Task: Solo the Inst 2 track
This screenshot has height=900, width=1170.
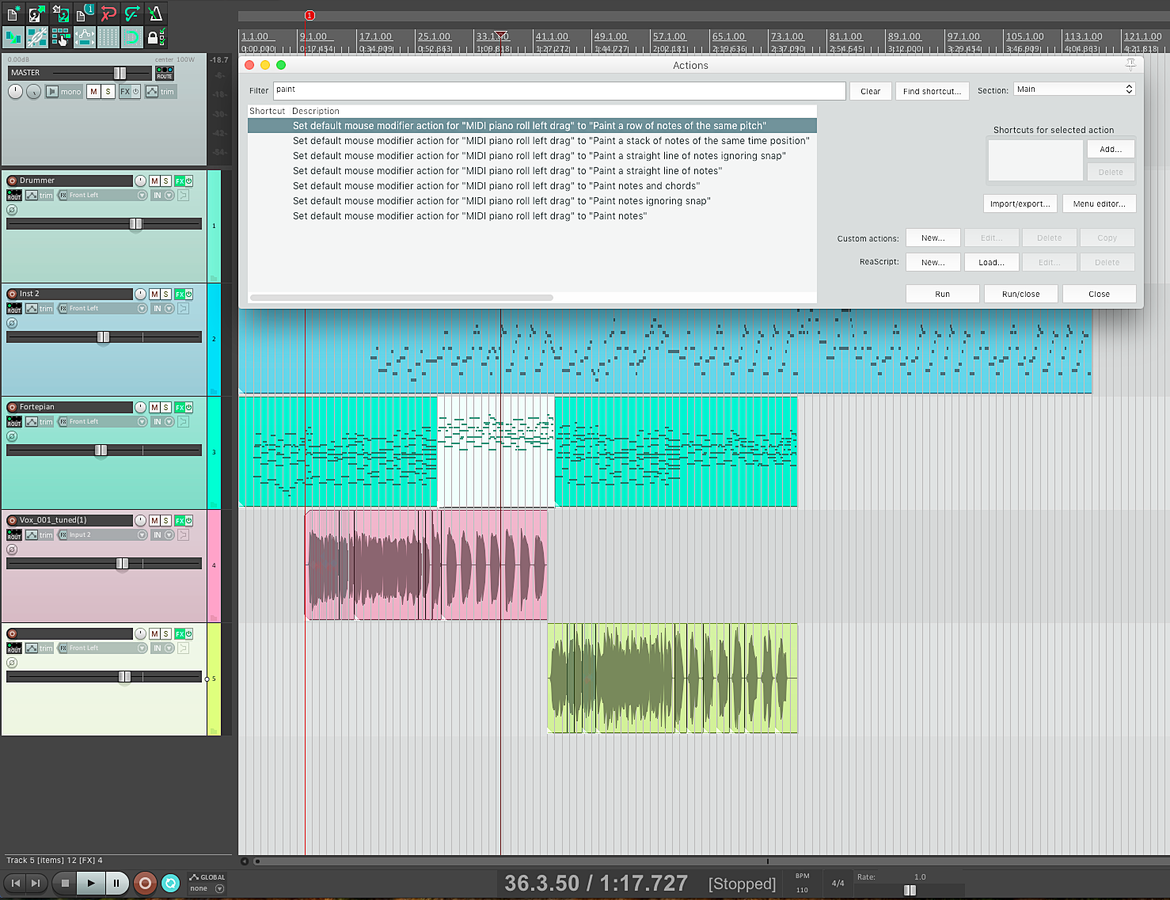Action: [166, 294]
